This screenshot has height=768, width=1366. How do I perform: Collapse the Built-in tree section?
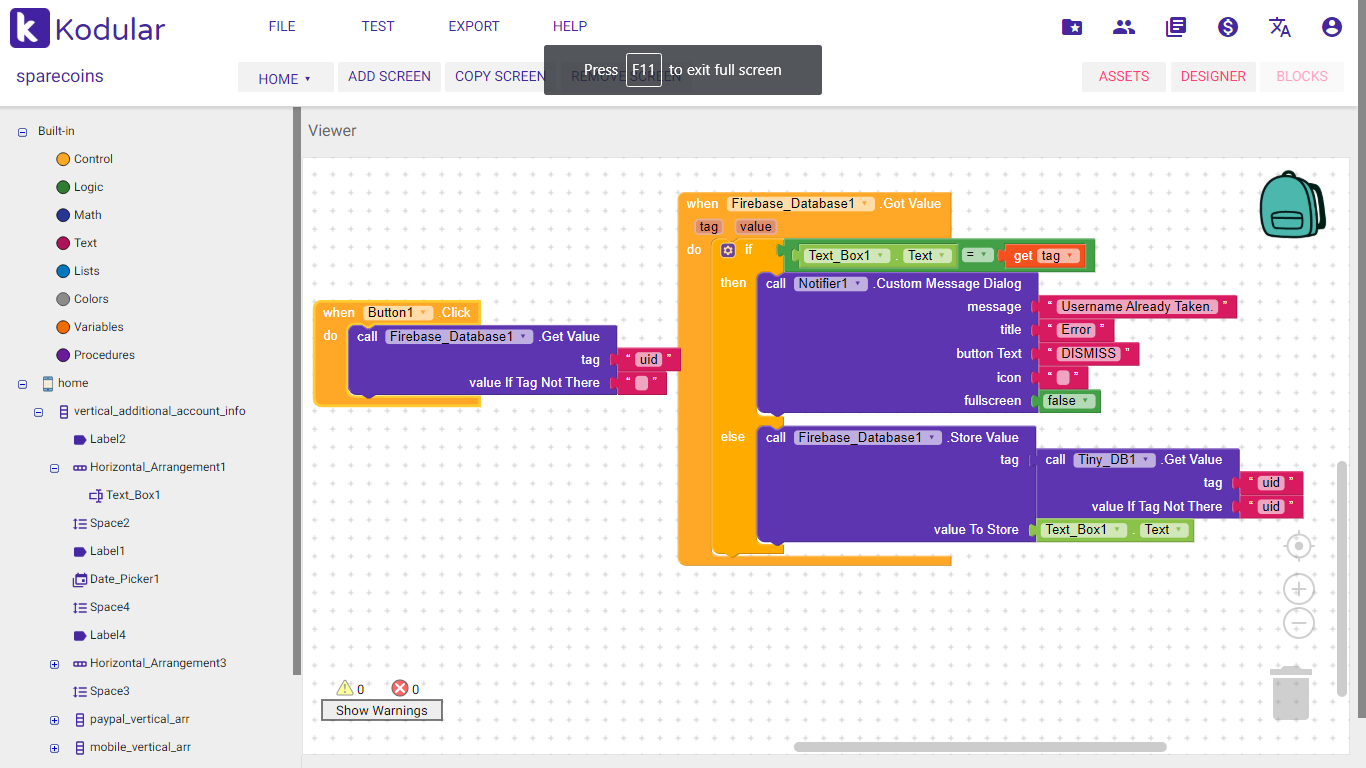click(23, 131)
